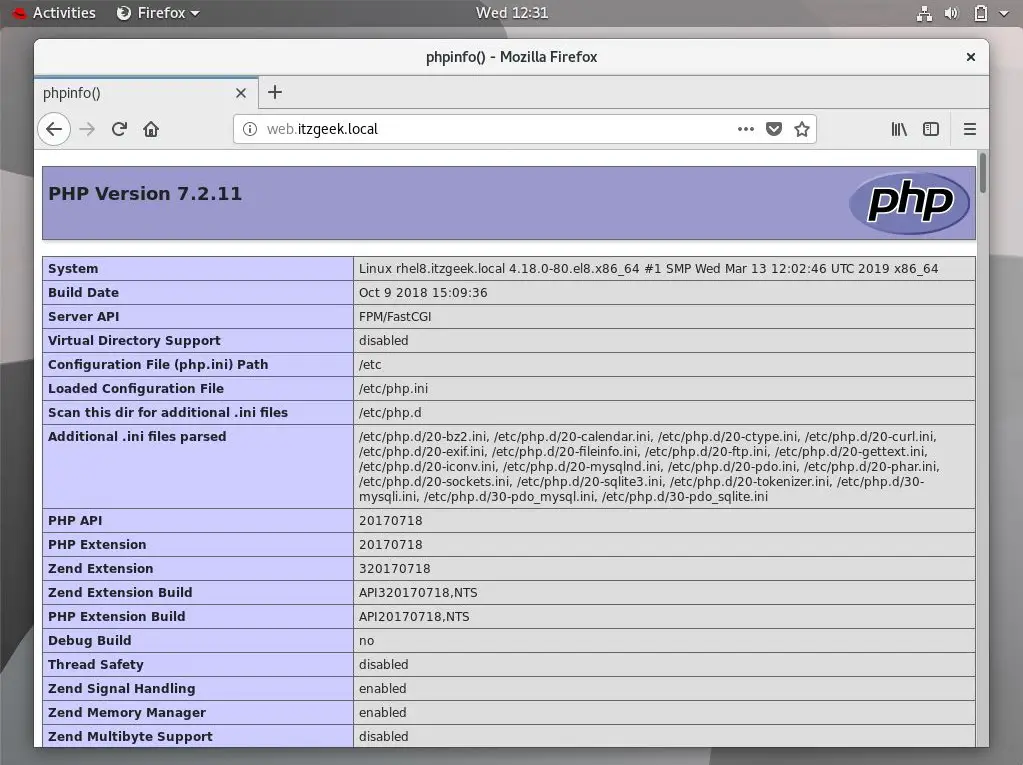Click the Zend Multibyte Support label
The height and width of the screenshot is (765, 1023).
130,736
